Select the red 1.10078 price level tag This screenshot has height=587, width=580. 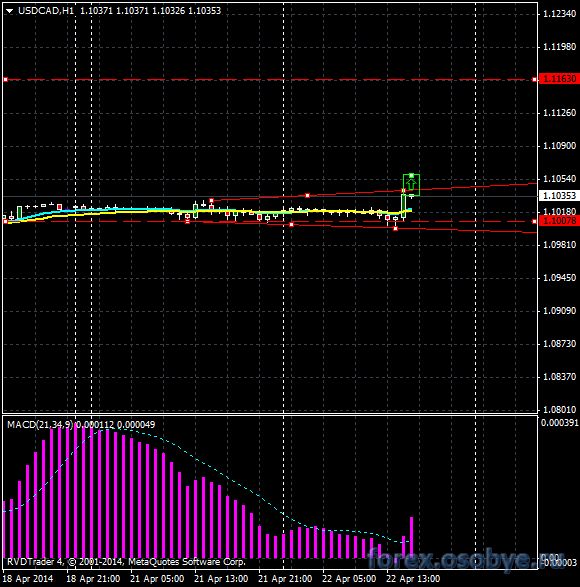559,221
